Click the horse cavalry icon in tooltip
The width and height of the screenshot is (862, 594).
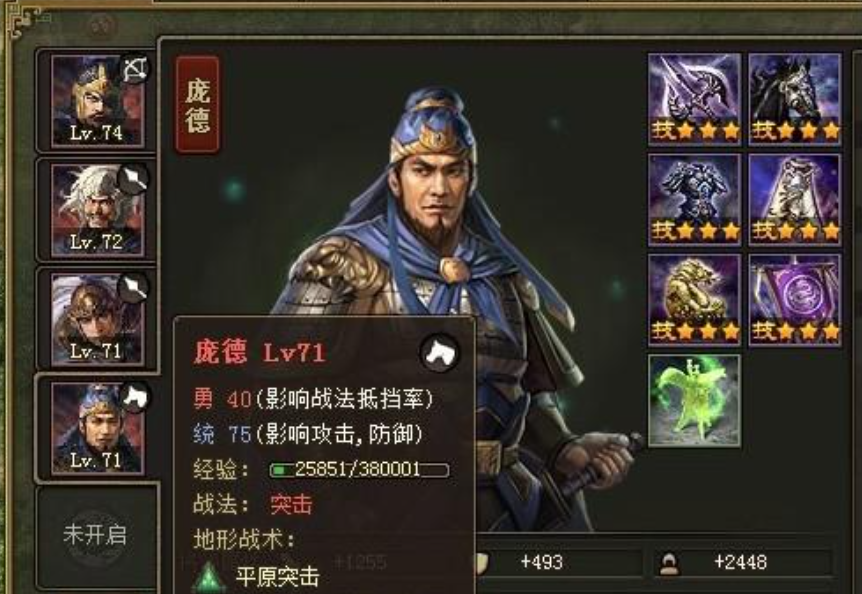tap(439, 352)
